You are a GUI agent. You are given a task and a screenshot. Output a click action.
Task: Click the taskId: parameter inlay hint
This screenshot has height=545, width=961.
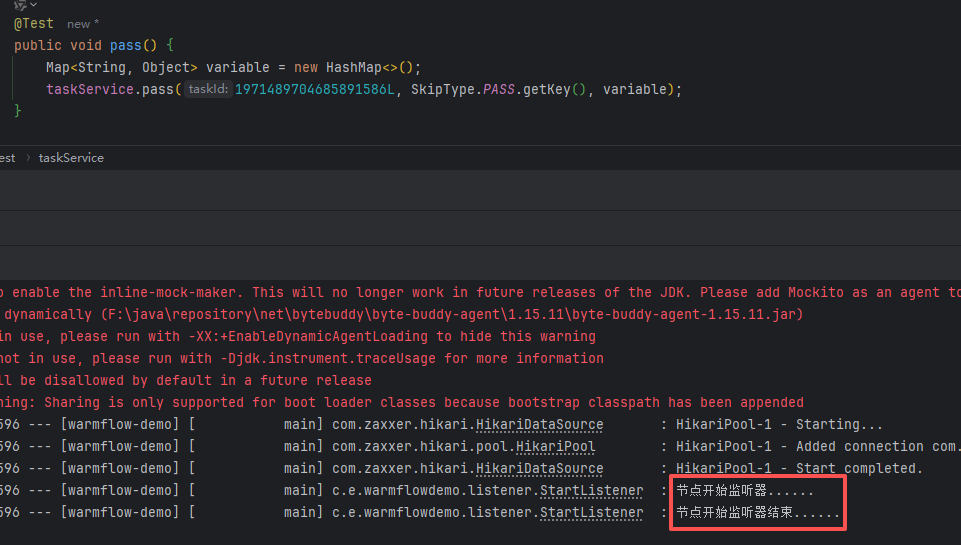tap(208, 90)
